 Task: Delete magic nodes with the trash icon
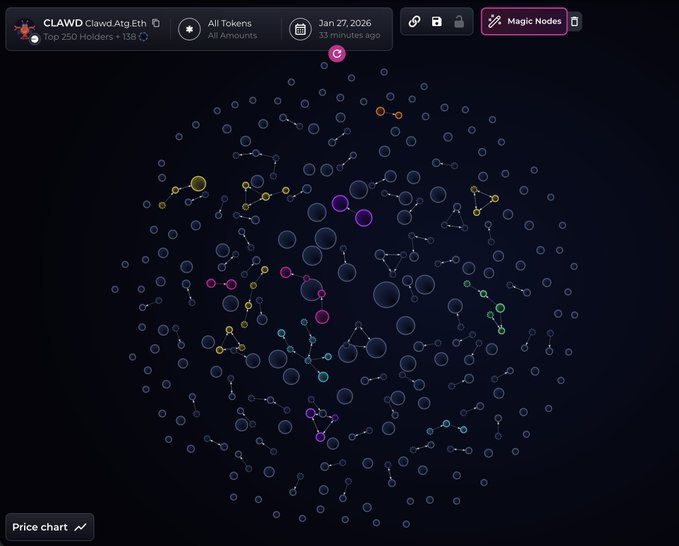[x=574, y=21]
